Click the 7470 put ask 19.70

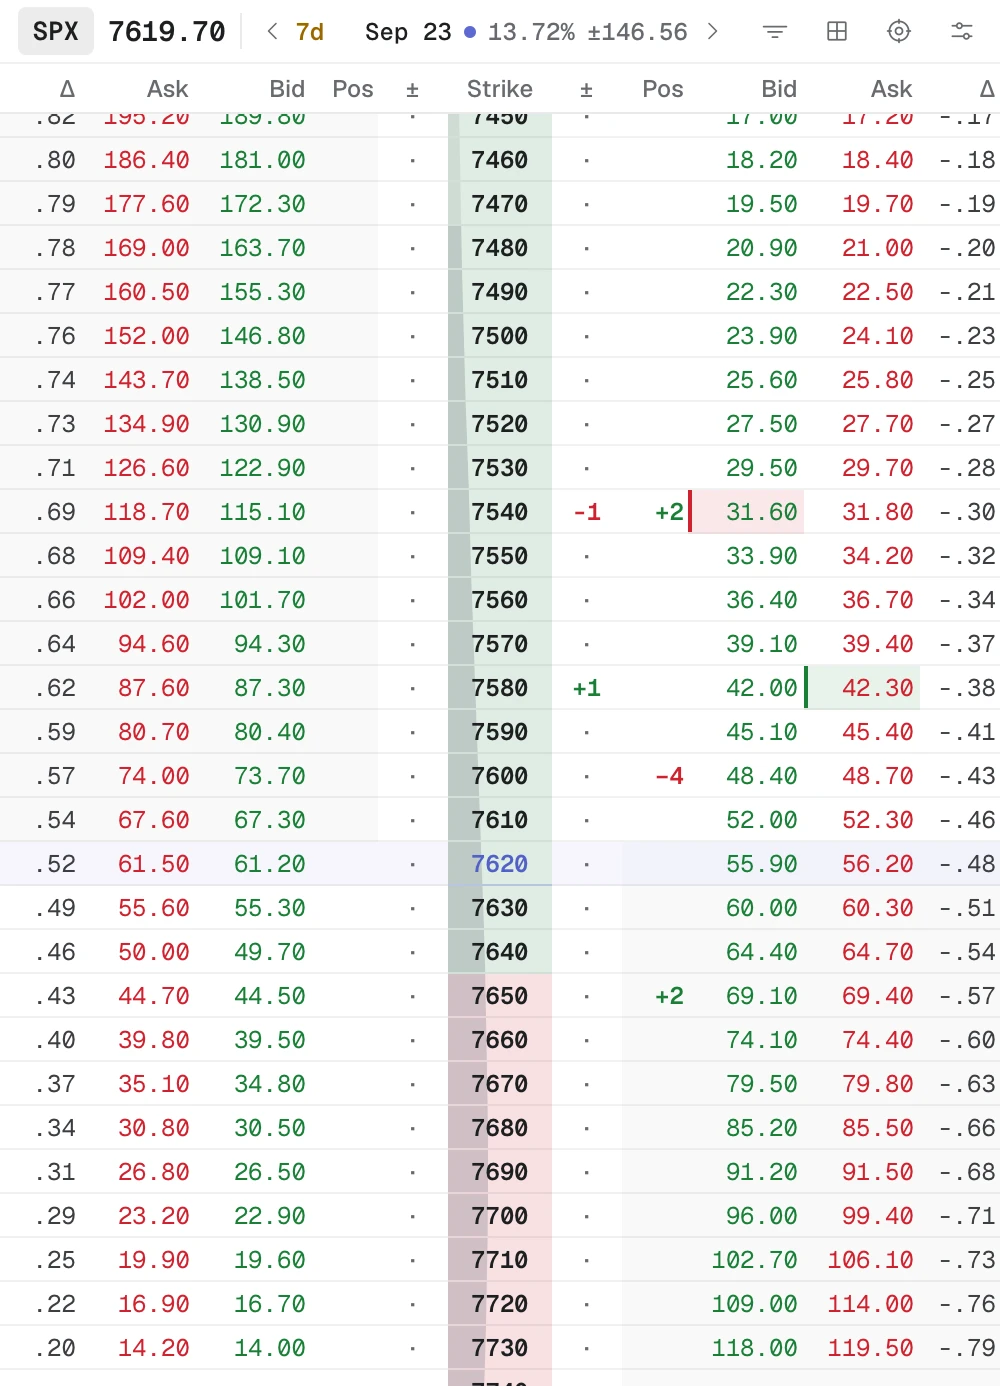(x=878, y=204)
